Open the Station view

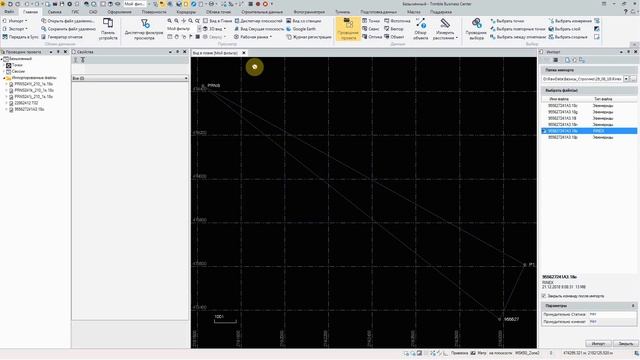tap(303, 21)
